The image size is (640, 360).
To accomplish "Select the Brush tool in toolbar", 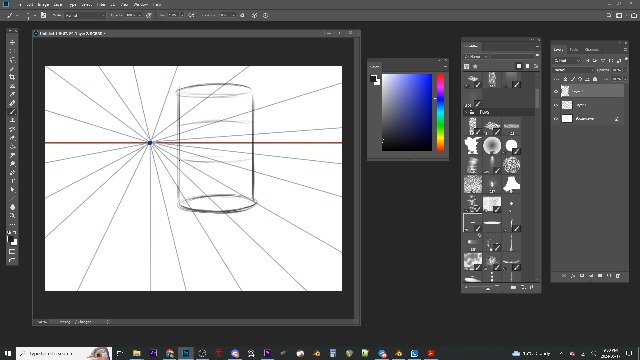I will click(12, 112).
